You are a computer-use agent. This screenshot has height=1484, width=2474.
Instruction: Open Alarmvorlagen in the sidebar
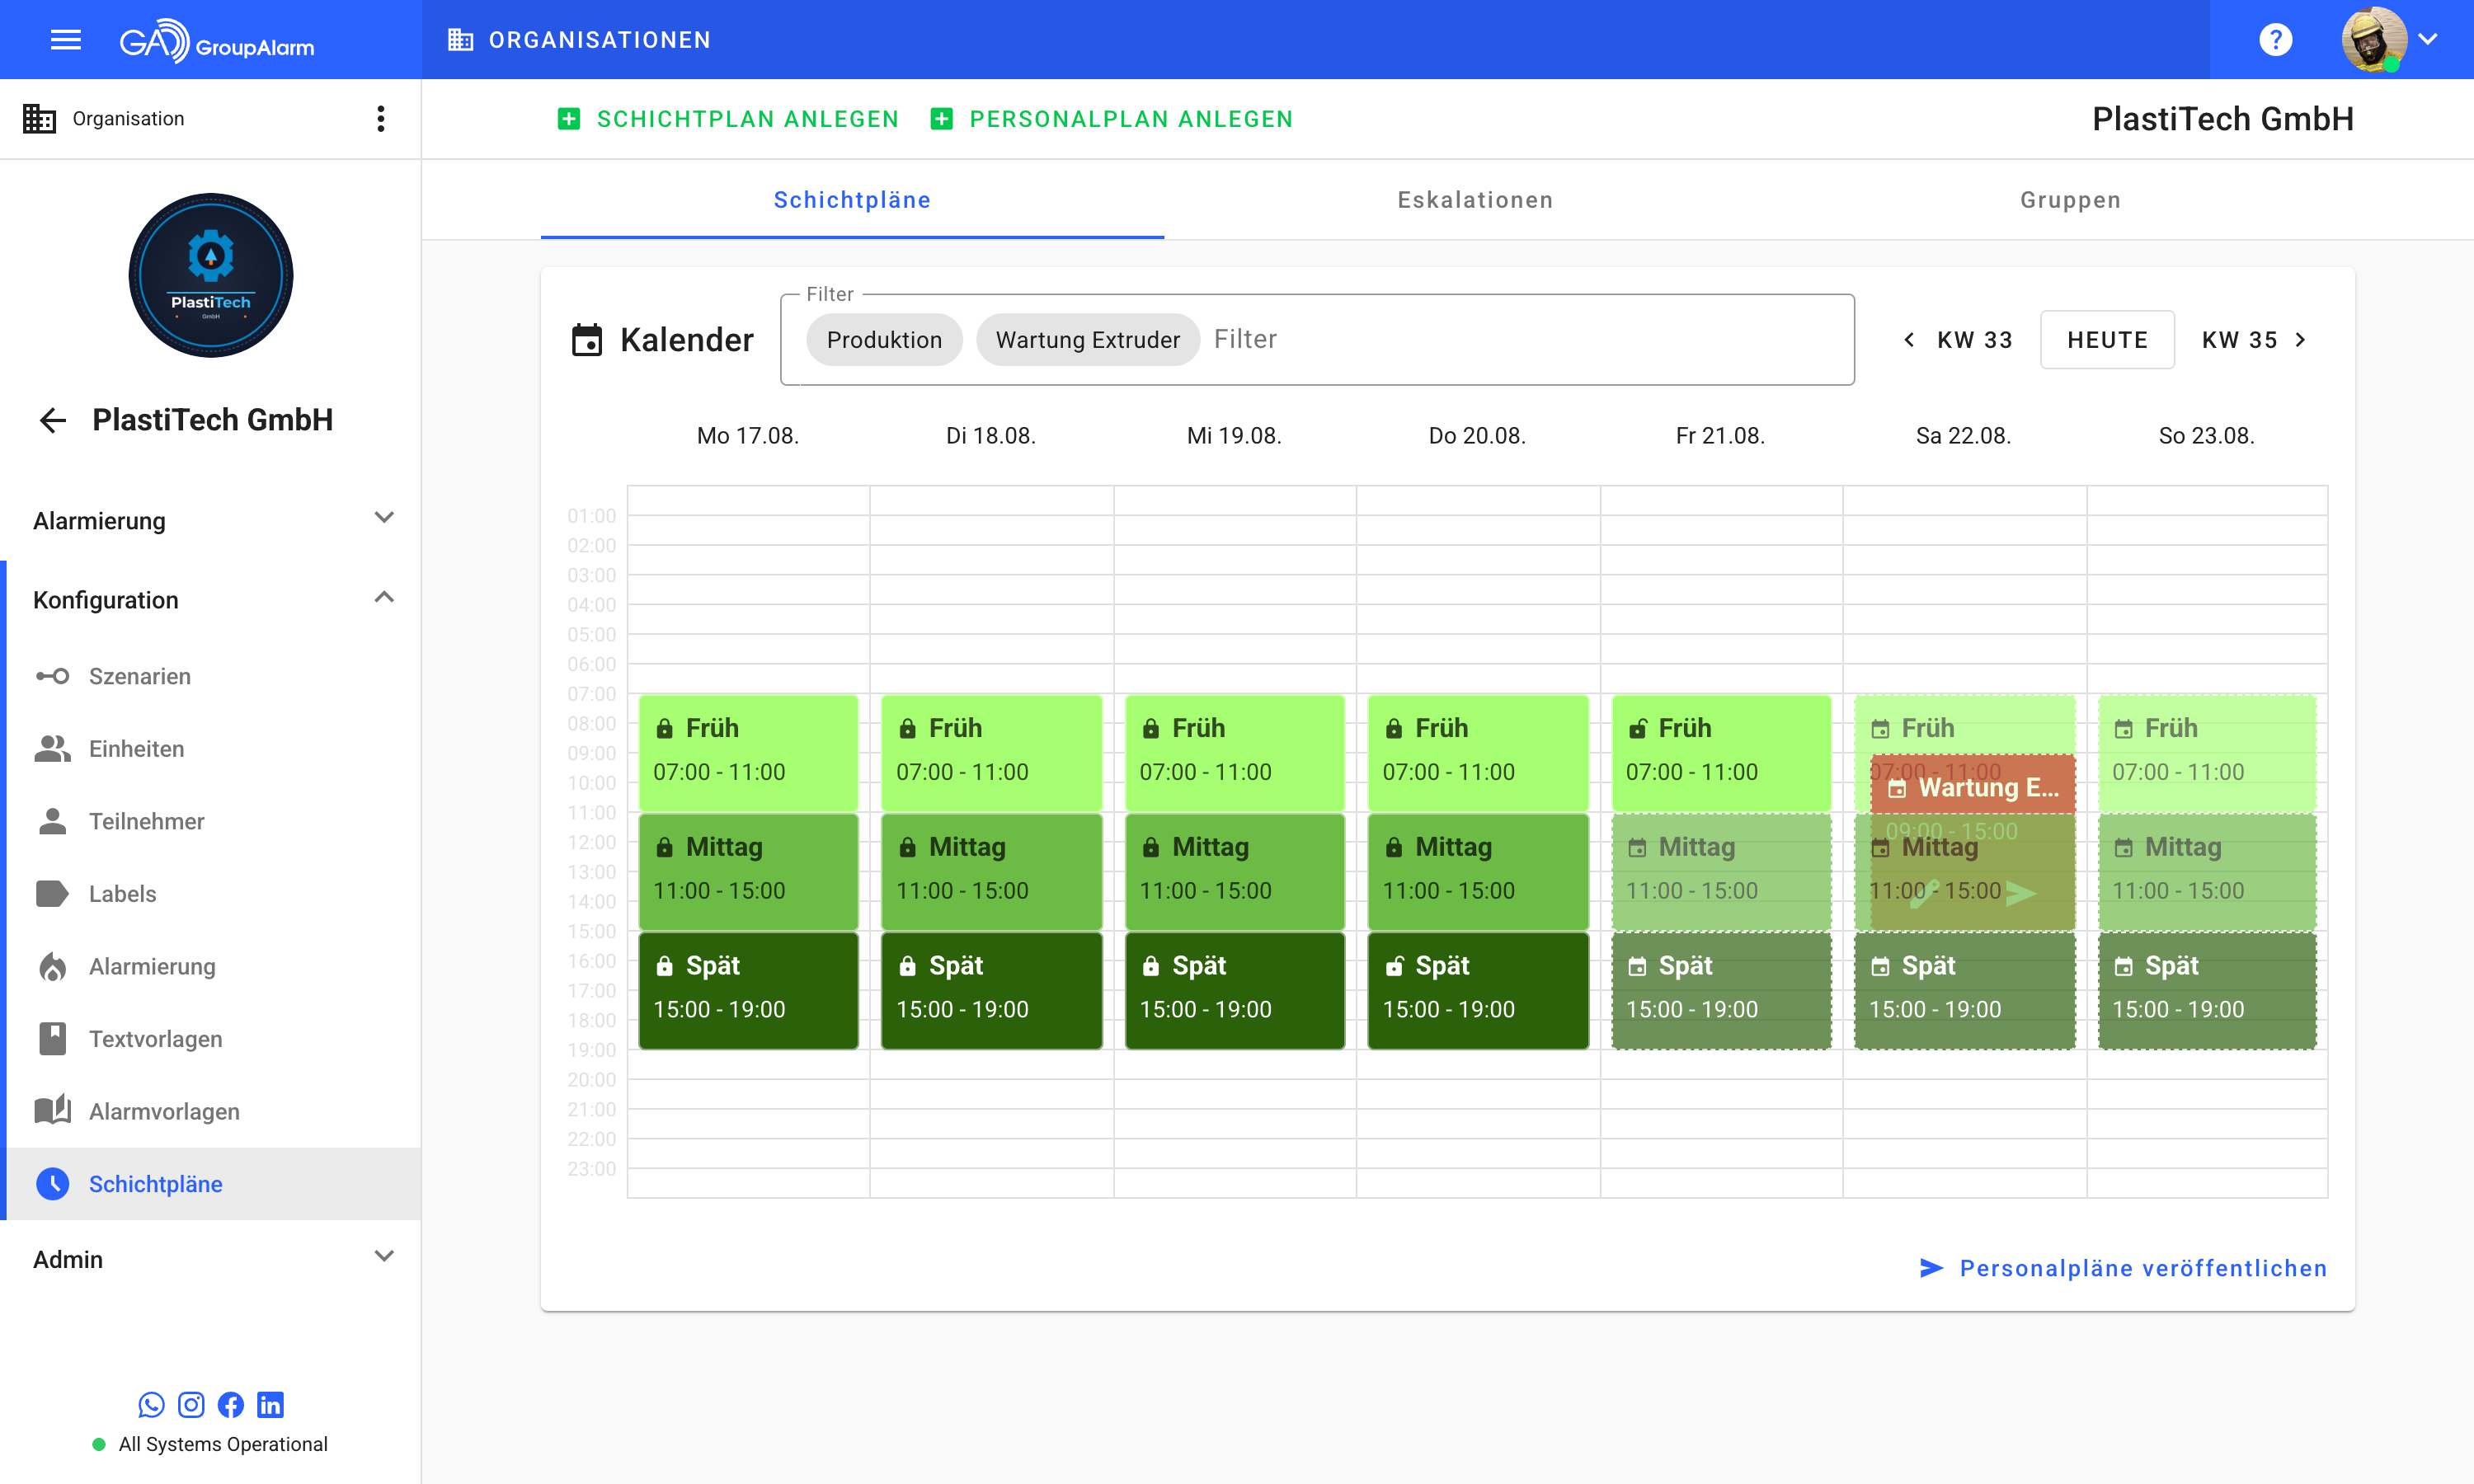click(x=214, y=1111)
